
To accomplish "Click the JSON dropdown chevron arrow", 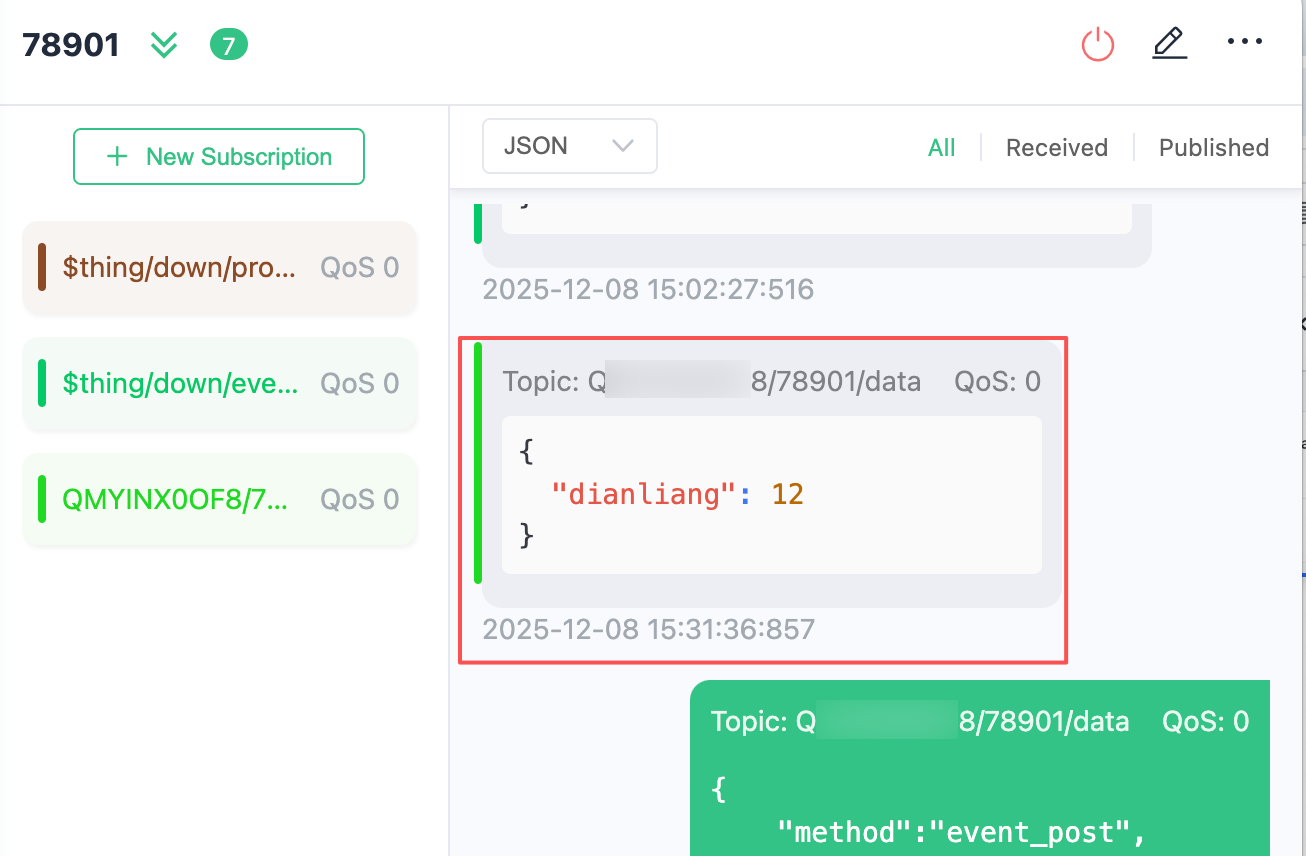I will (x=623, y=146).
